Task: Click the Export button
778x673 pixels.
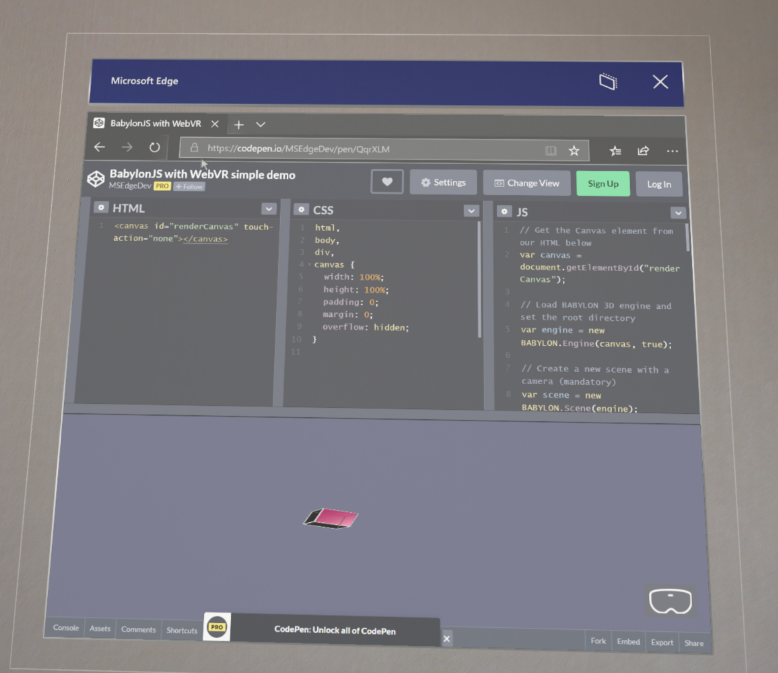Action: [x=662, y=642]
